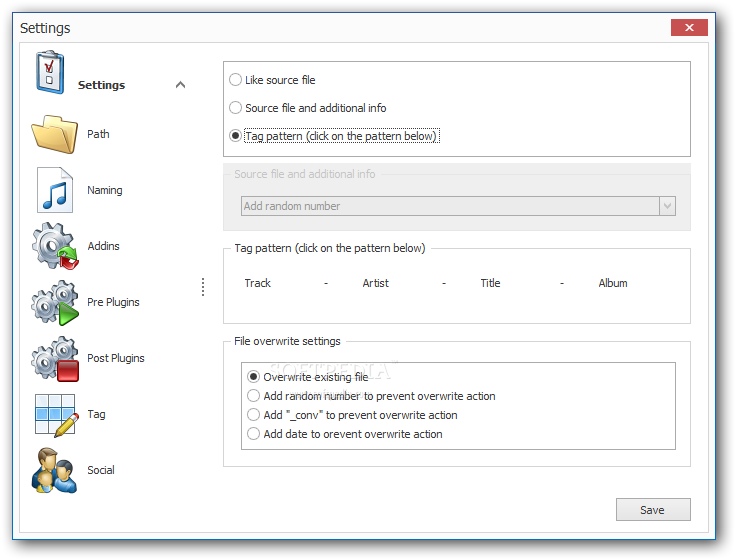Open the Addins gear icon

click(55, 246)
